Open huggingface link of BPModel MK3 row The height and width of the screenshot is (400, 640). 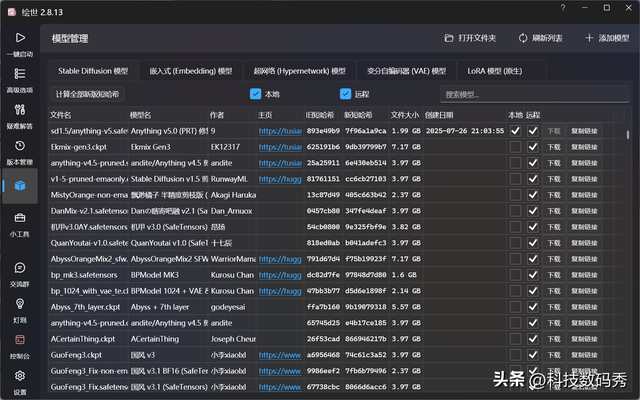(x=280, y=275)
